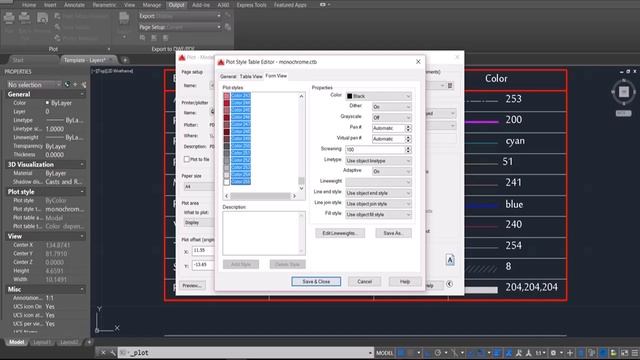The width and height of the screenshot is (640, 360).
Task: Open the Fill style dropdown
Action: coord(378,214)
